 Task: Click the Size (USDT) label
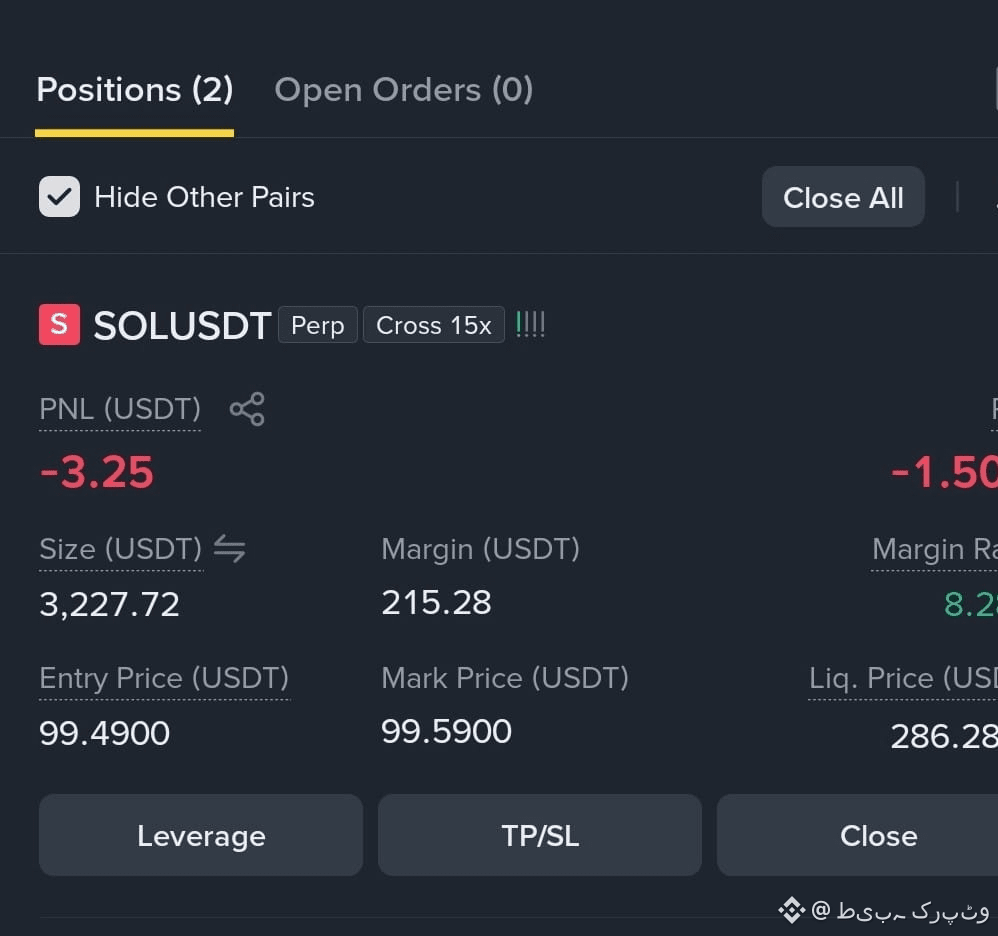coord(121,549)
